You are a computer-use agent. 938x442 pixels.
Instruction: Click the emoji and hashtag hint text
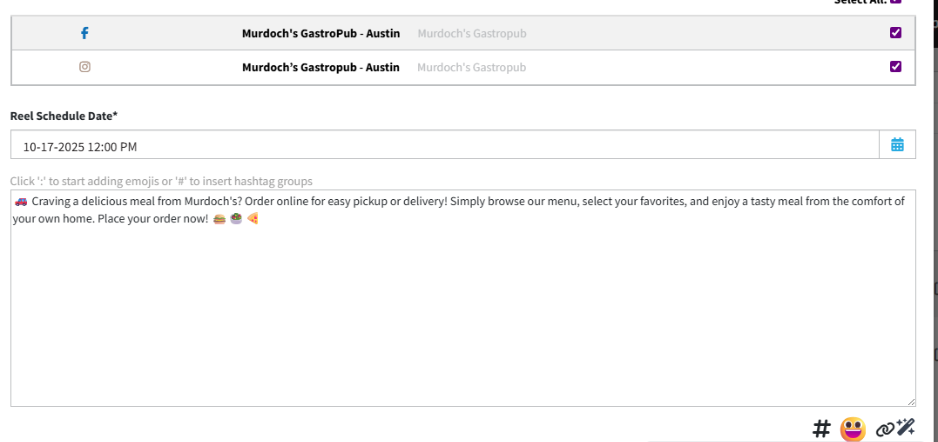pos(161,181)
